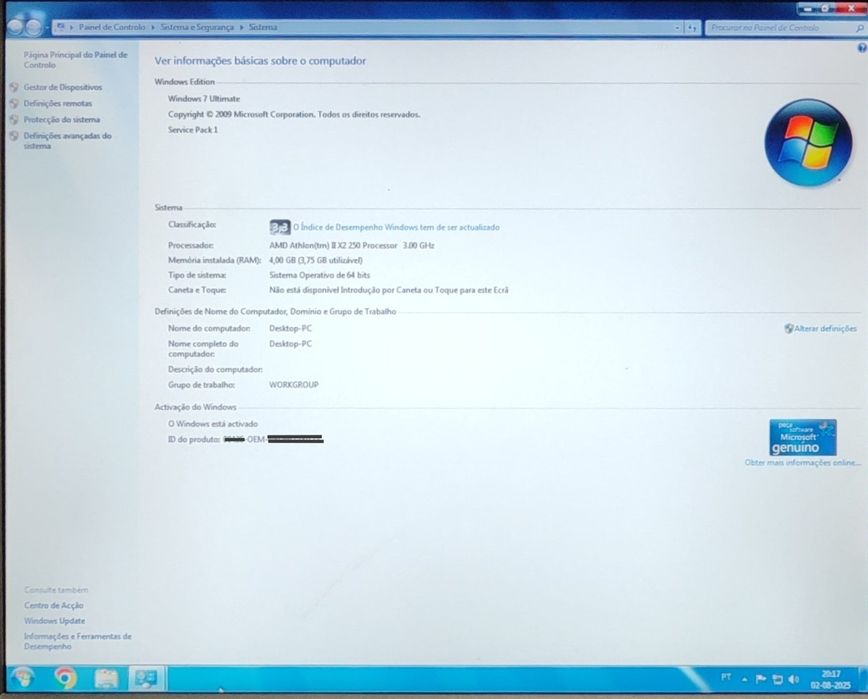Image resolution: width=868 pixels, height=699 pixels.
Task: Click the navigation Back arrow button
Action: pos(15,27)
